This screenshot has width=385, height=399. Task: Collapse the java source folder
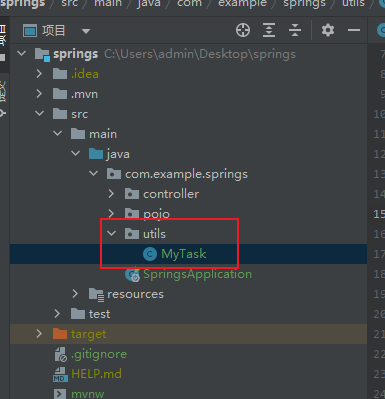point(76,154)
